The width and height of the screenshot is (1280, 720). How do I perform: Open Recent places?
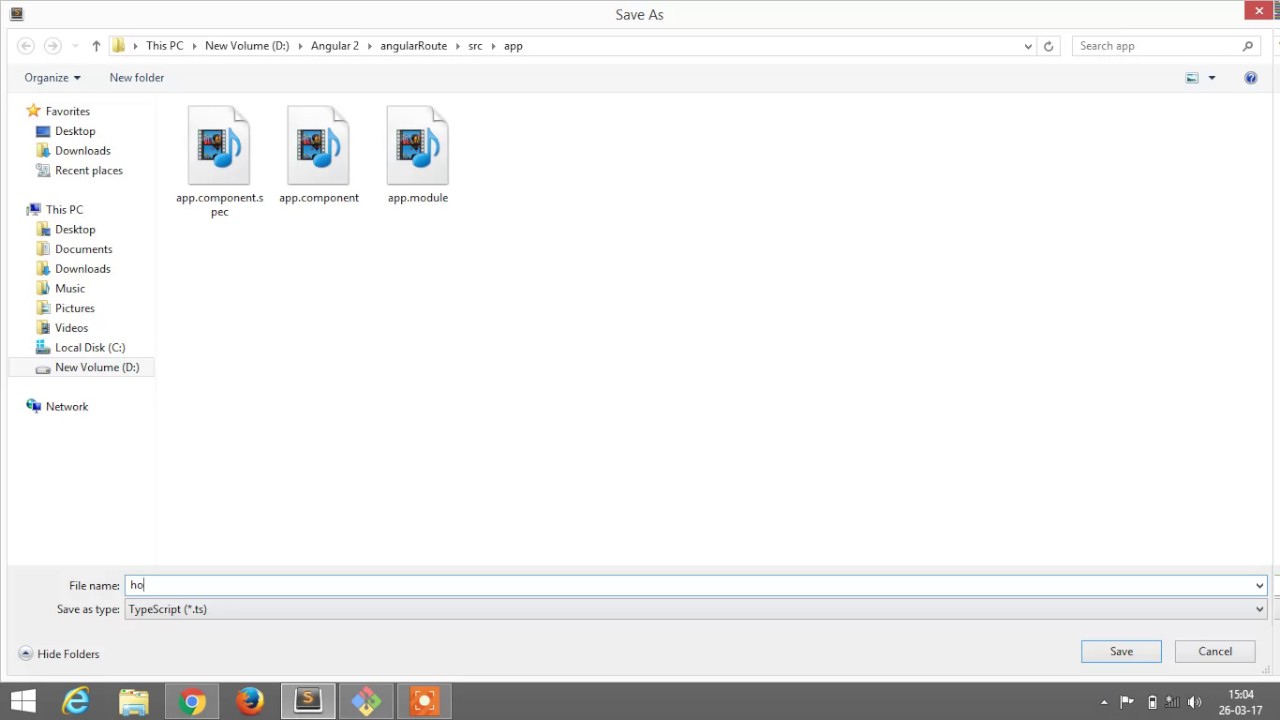(x=89, y=171)
